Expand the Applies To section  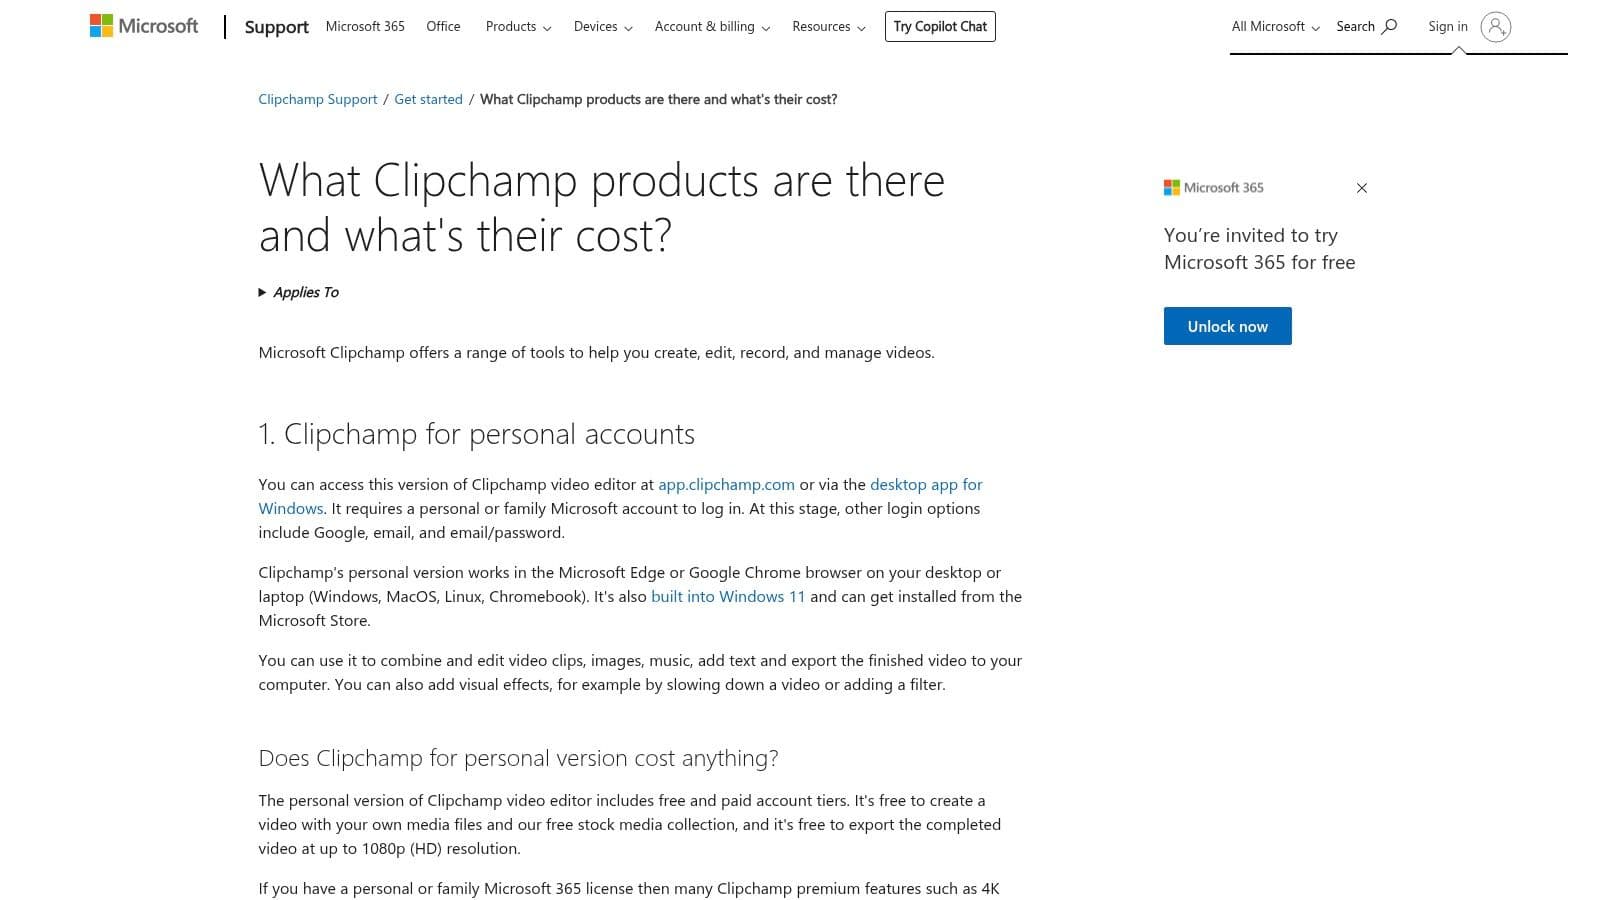pos(298,292)
